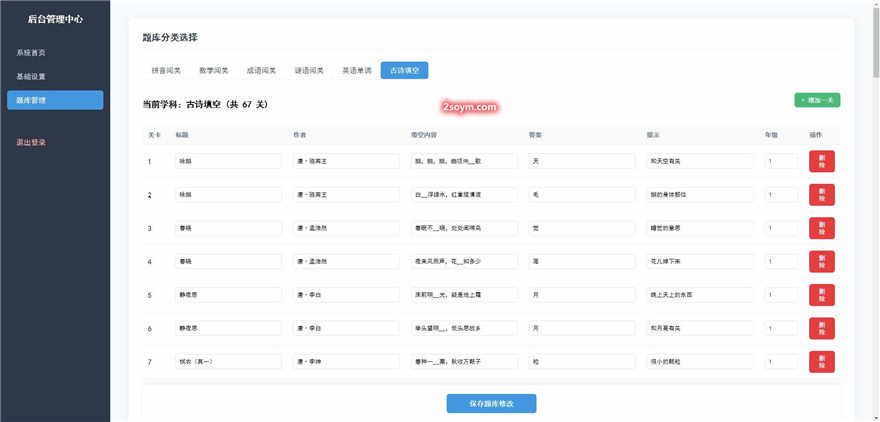The width and height of the screenshot is (880, 422).
Task: Open the 数学闯关 category tab
Action: point(214,71)
